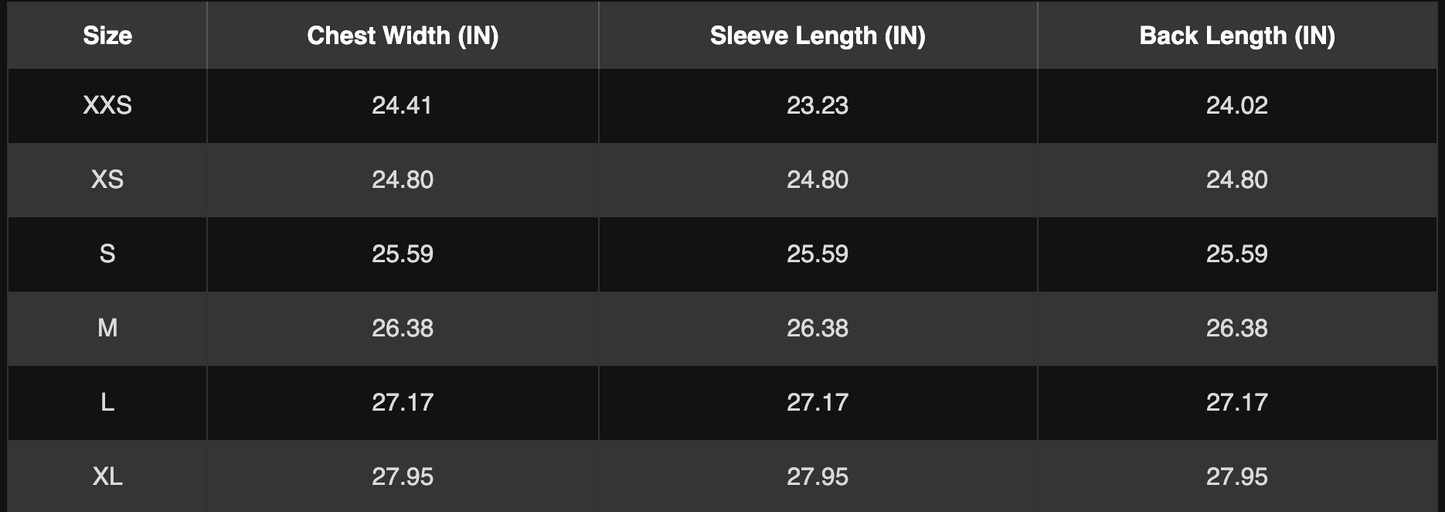The image size is (1445, 512).
Task: Click the Chest Width (IN) header
Action: click(402, 36)
